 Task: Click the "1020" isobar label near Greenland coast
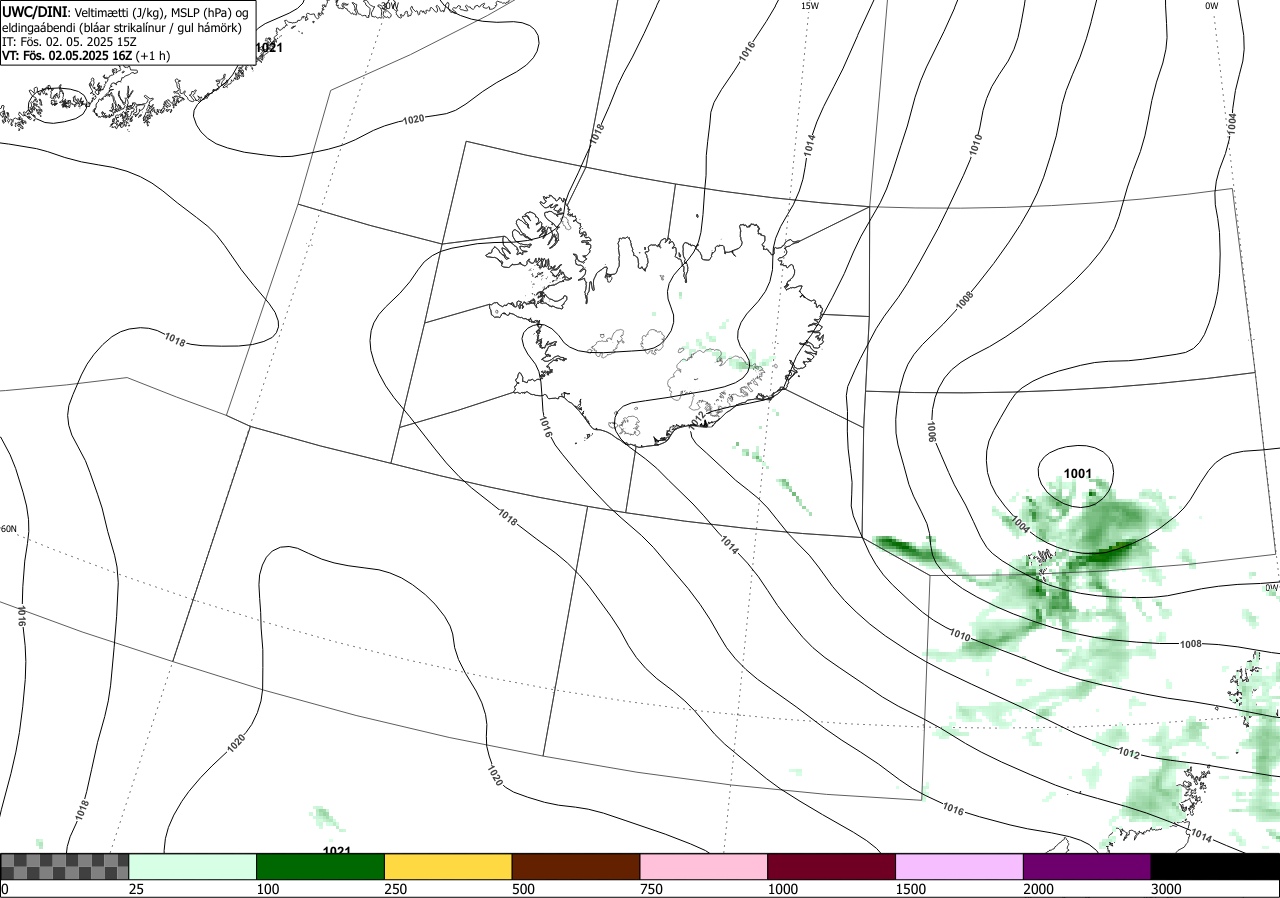[413, 120]
